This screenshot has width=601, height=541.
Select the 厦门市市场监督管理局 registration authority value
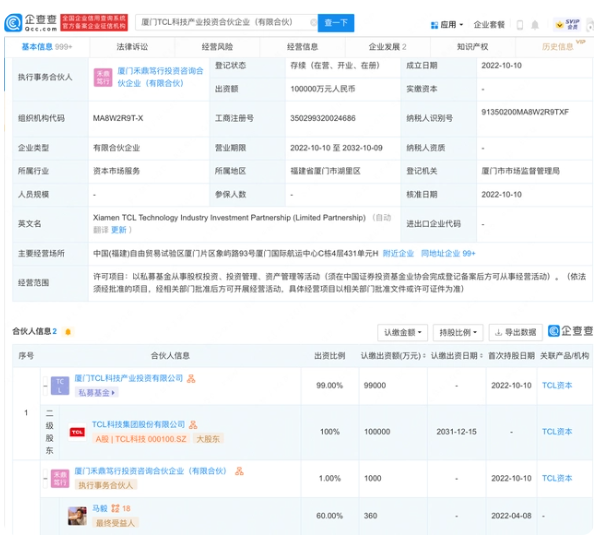(x=521, y=171)
